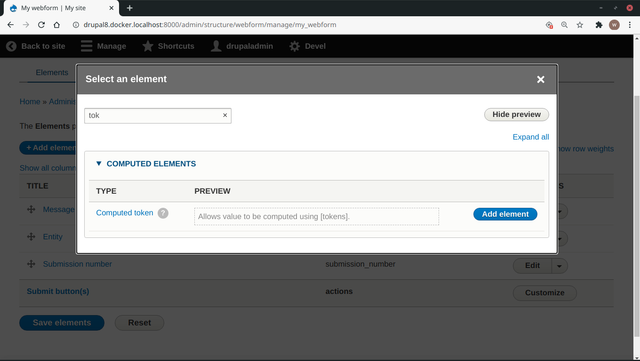This screenshot has width=640, height=361.
Task: Click the PREVIEW column header
Action: click(212, 191)
